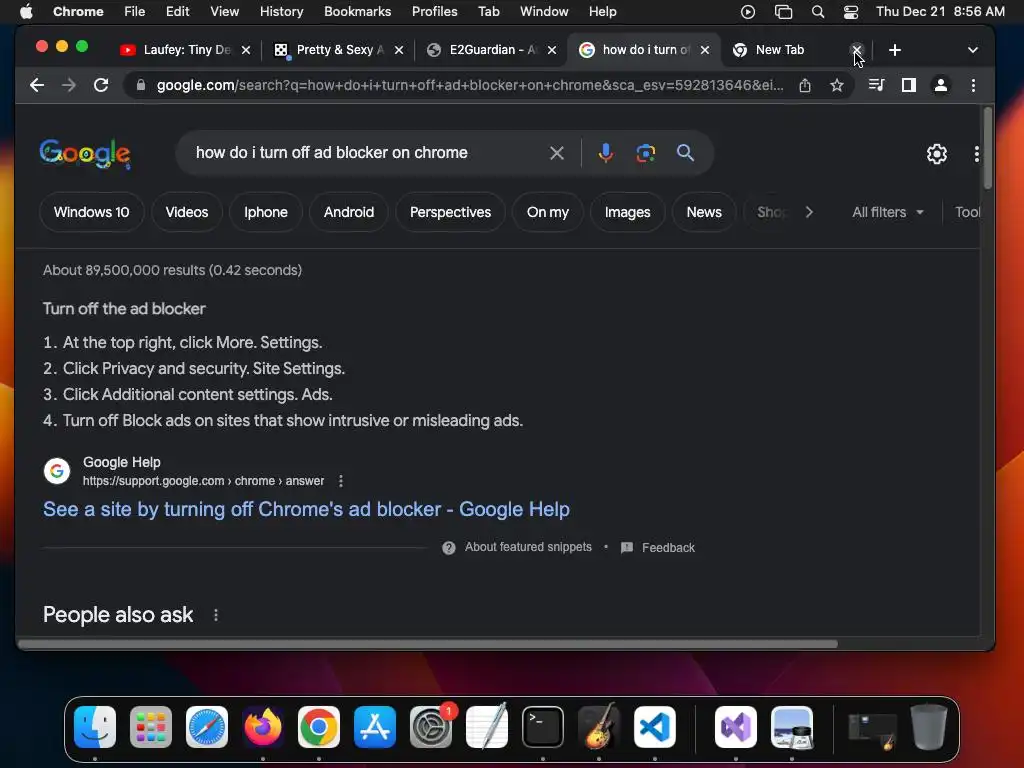1024x768 pixels.
Task: Open Terminal from the Dock
Action: tap(543, 727)
